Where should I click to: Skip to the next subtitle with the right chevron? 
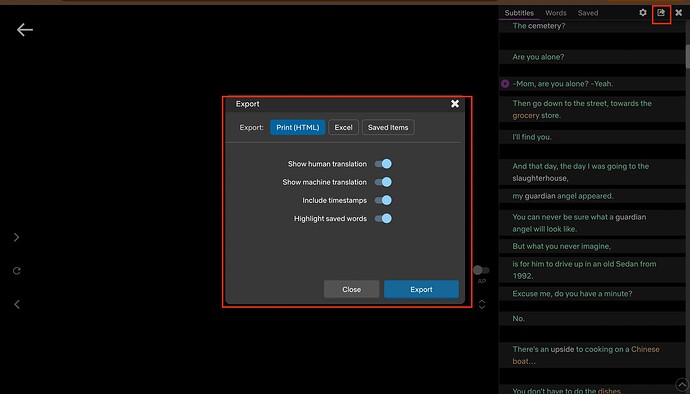coord(17,237)
